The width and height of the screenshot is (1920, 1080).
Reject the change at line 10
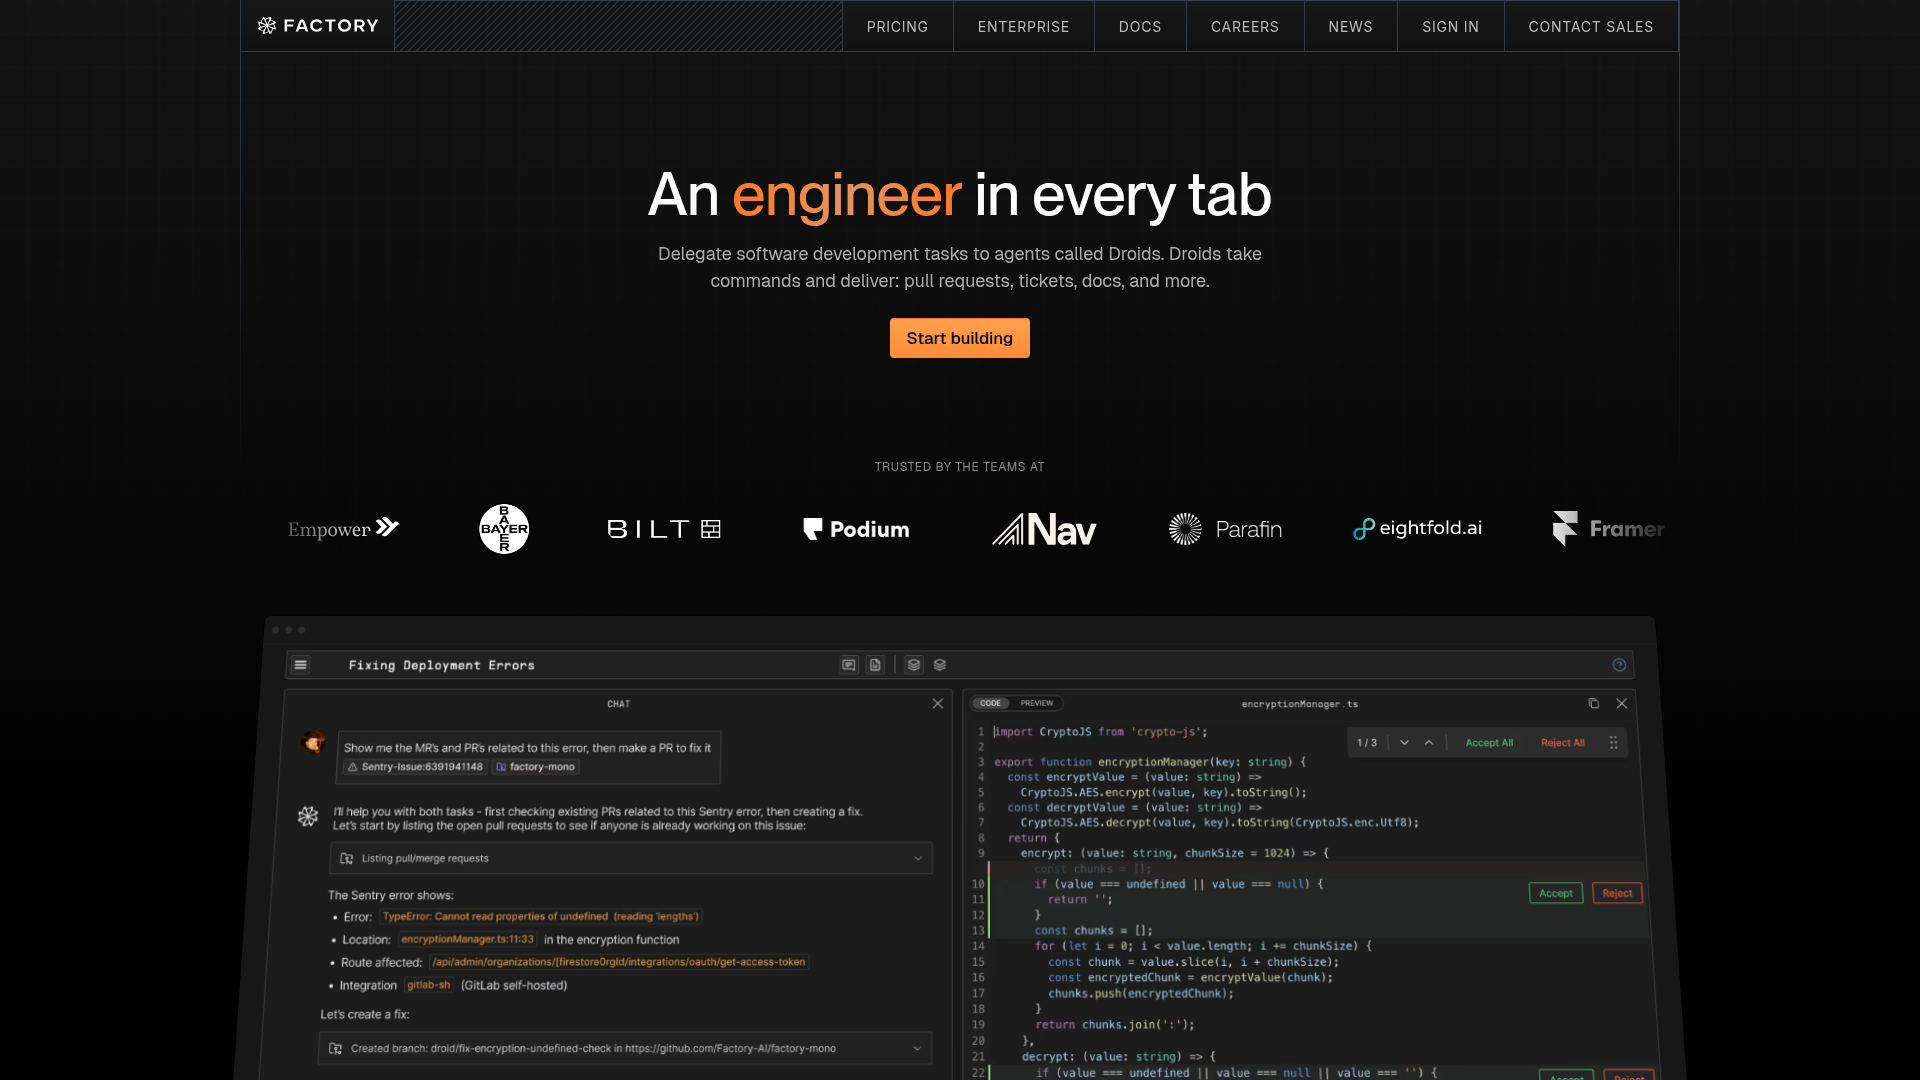[1616, 894]
